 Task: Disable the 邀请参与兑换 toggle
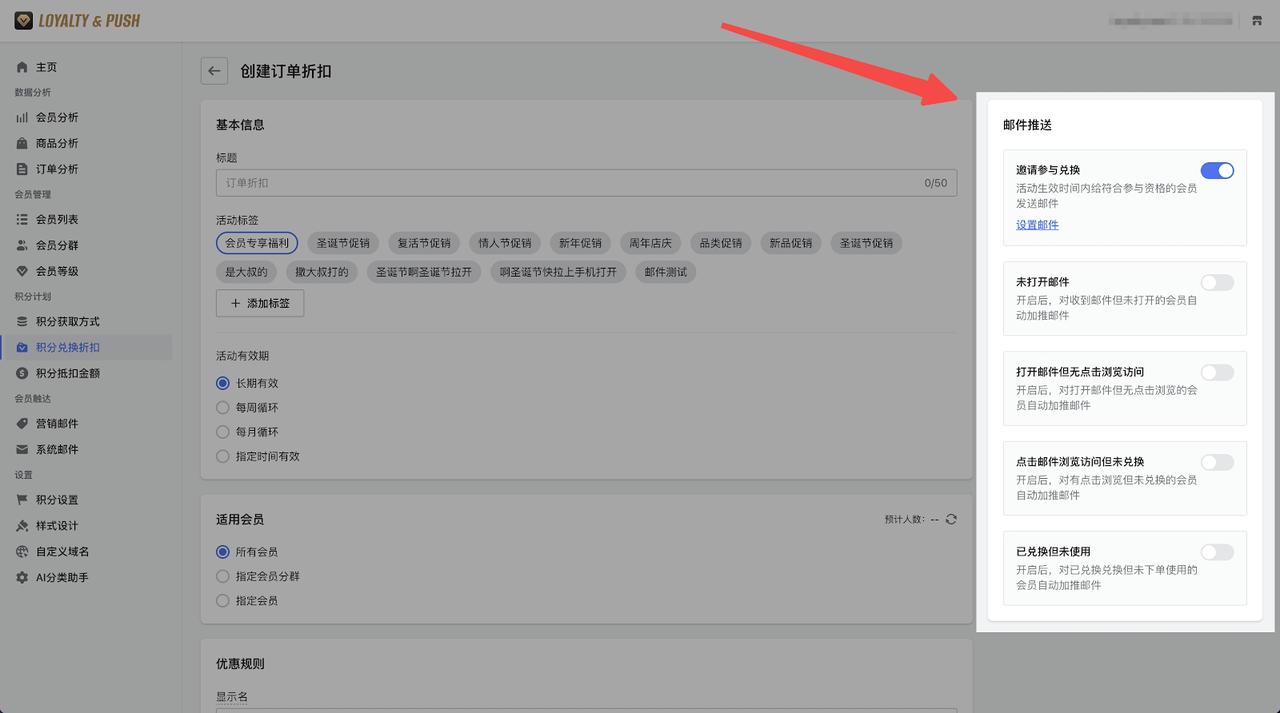(1217, 171)
